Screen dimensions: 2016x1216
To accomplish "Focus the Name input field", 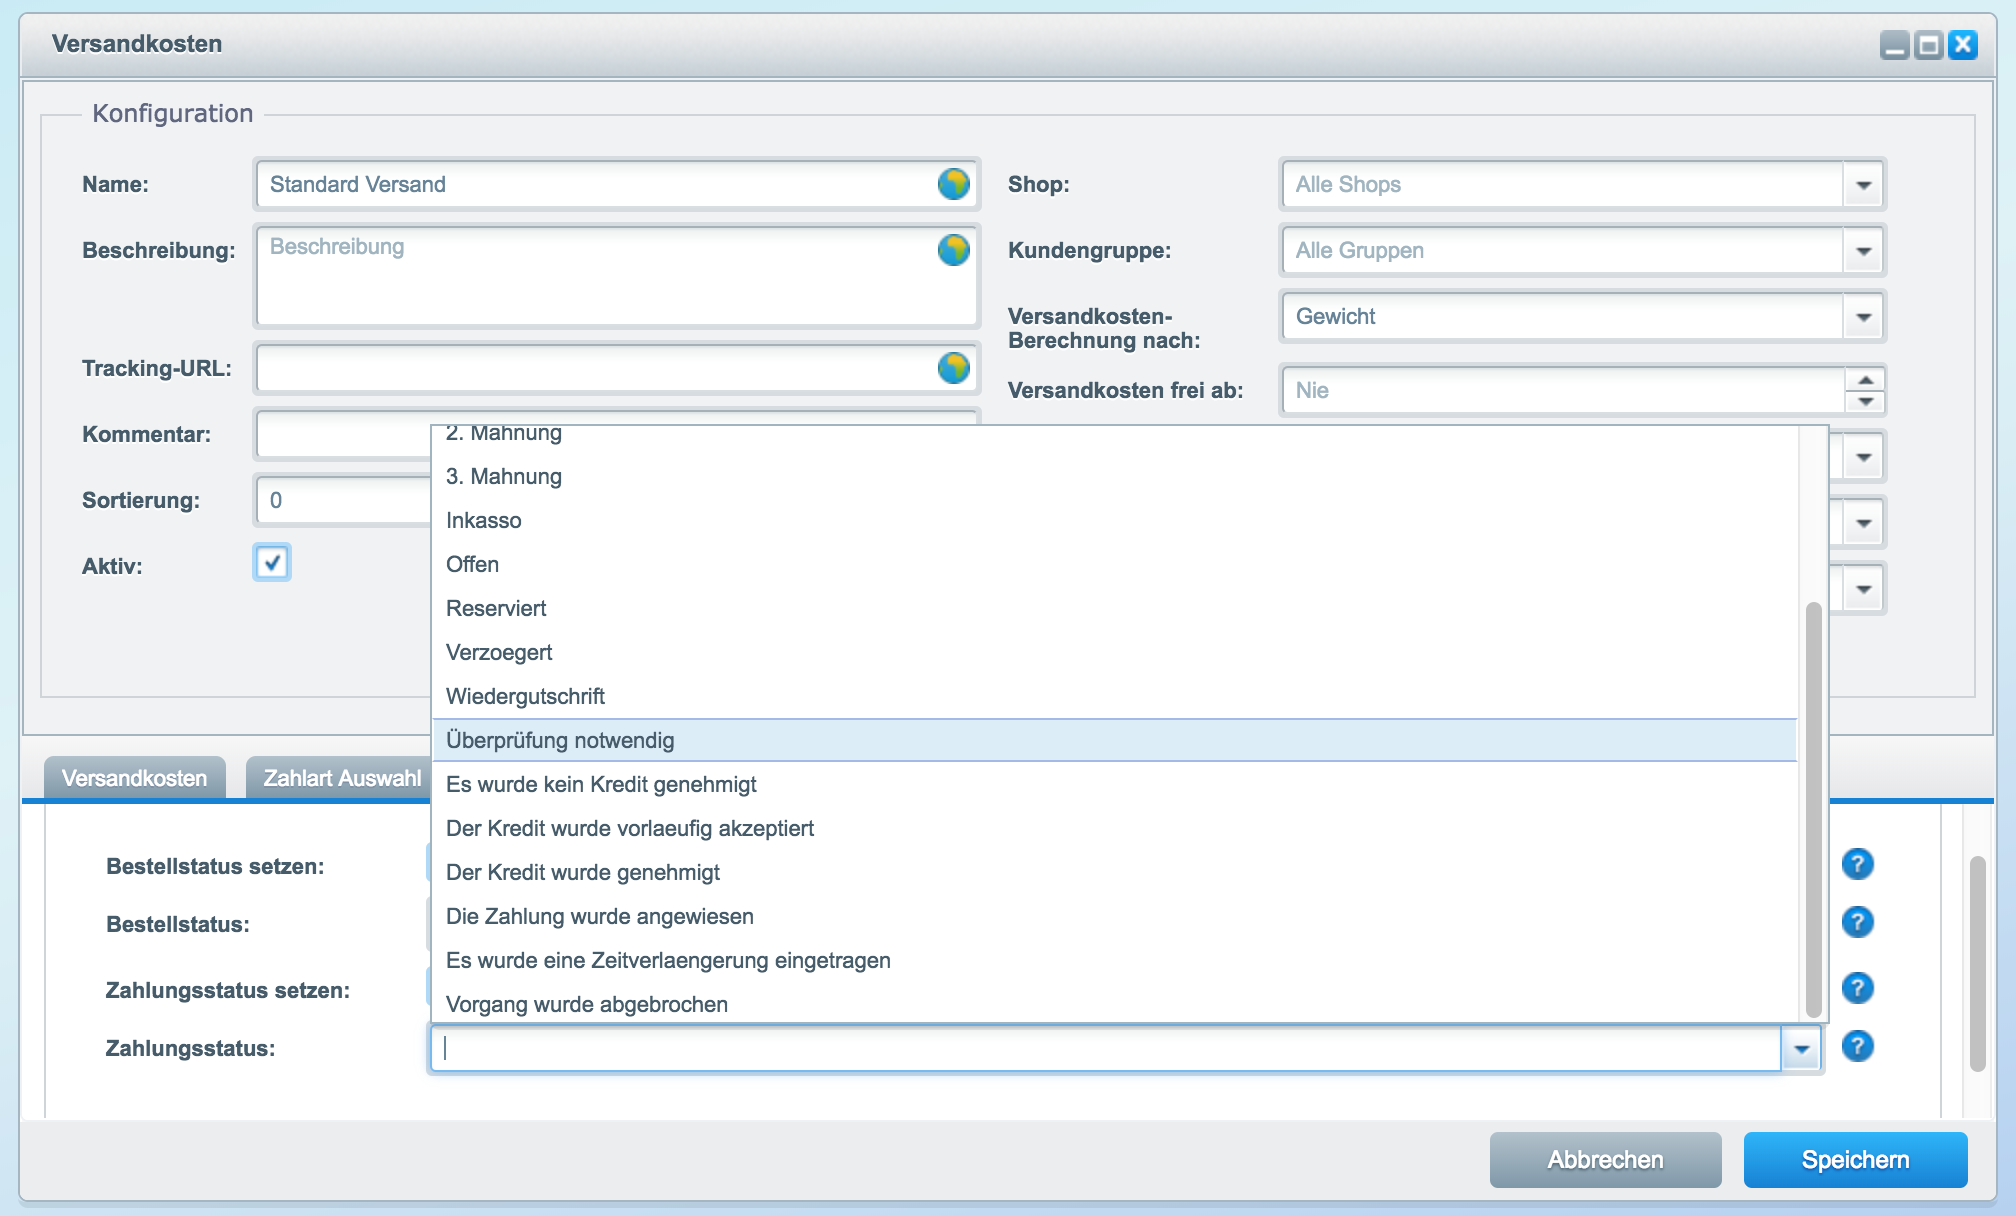I will click(616, 184).
